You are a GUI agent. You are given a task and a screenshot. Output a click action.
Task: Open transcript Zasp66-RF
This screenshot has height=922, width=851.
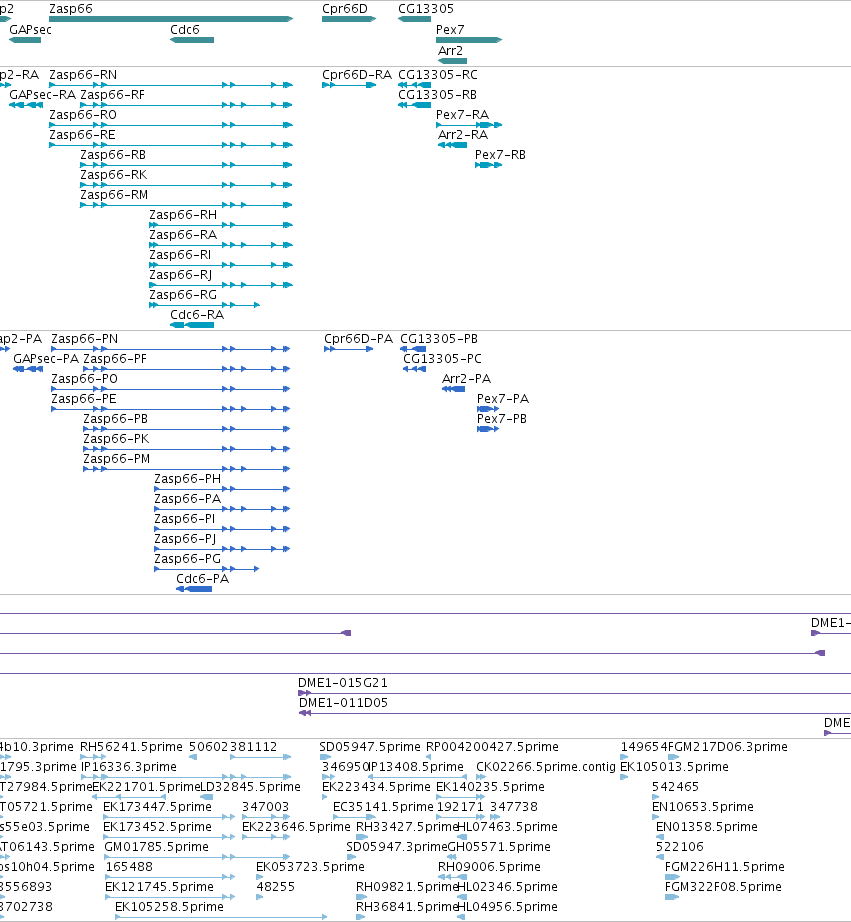[112, 95]
